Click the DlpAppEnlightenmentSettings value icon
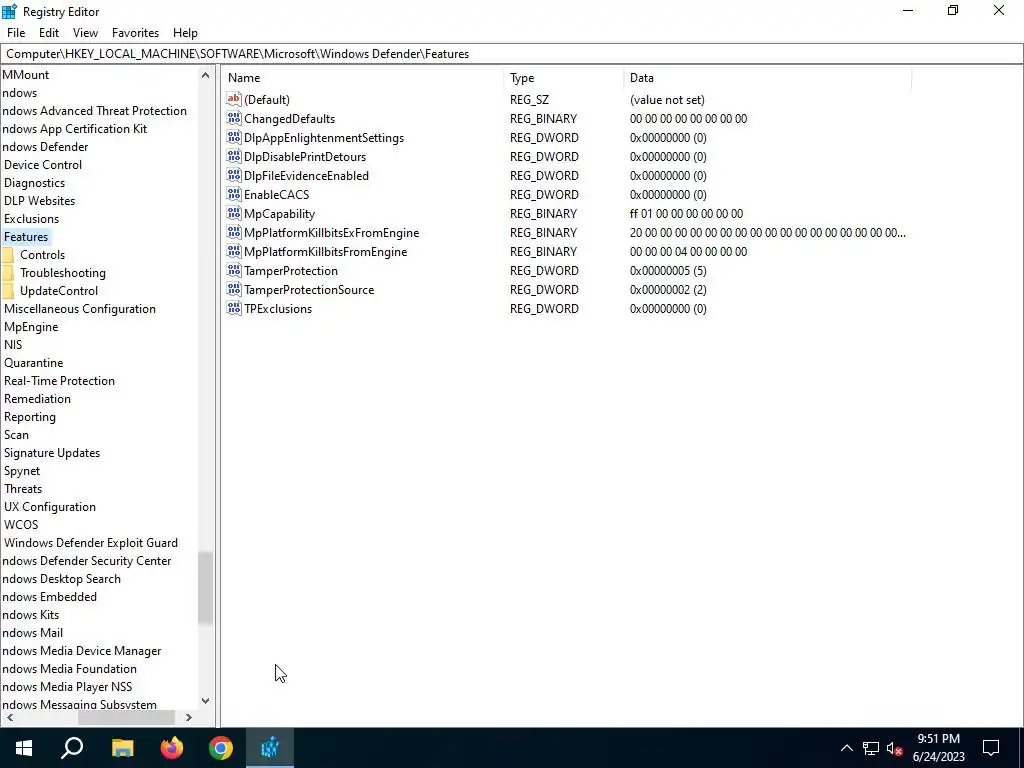This screenshot has width=1024, height=768. pos(234,137)
